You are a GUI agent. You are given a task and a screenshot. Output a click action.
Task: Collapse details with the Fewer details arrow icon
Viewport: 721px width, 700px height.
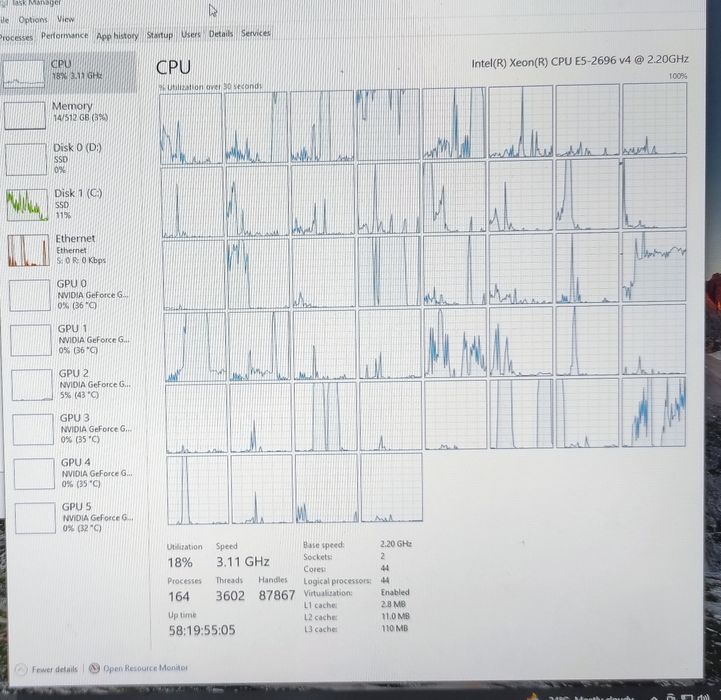click(x=21, y=669)
